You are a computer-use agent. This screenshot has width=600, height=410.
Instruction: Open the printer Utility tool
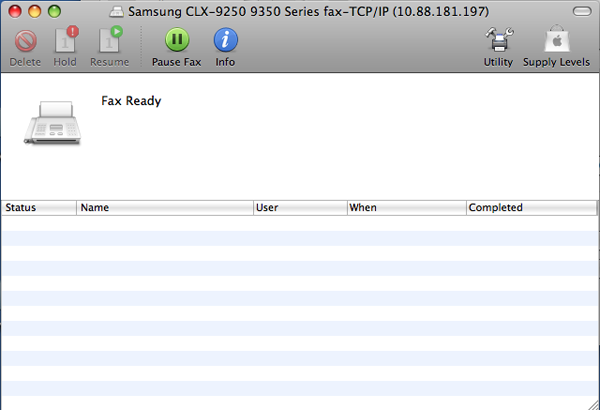point(499,39)
